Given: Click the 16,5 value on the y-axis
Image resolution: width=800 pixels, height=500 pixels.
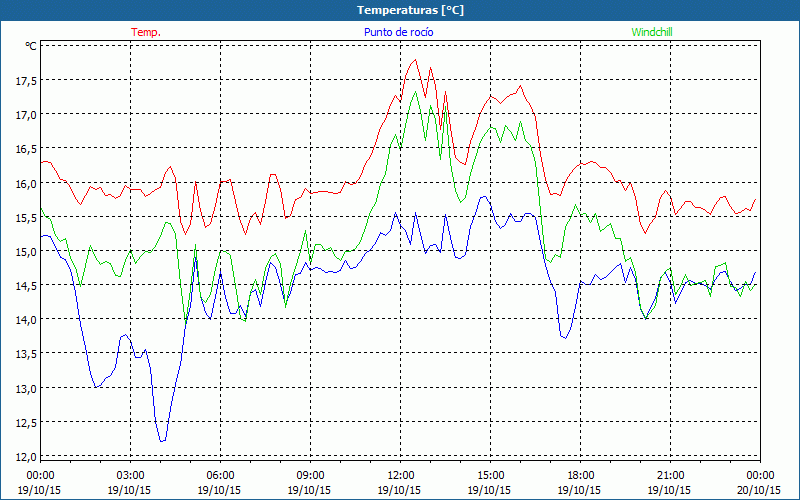Looking at the screenshot, I should [x=26, y=149].
